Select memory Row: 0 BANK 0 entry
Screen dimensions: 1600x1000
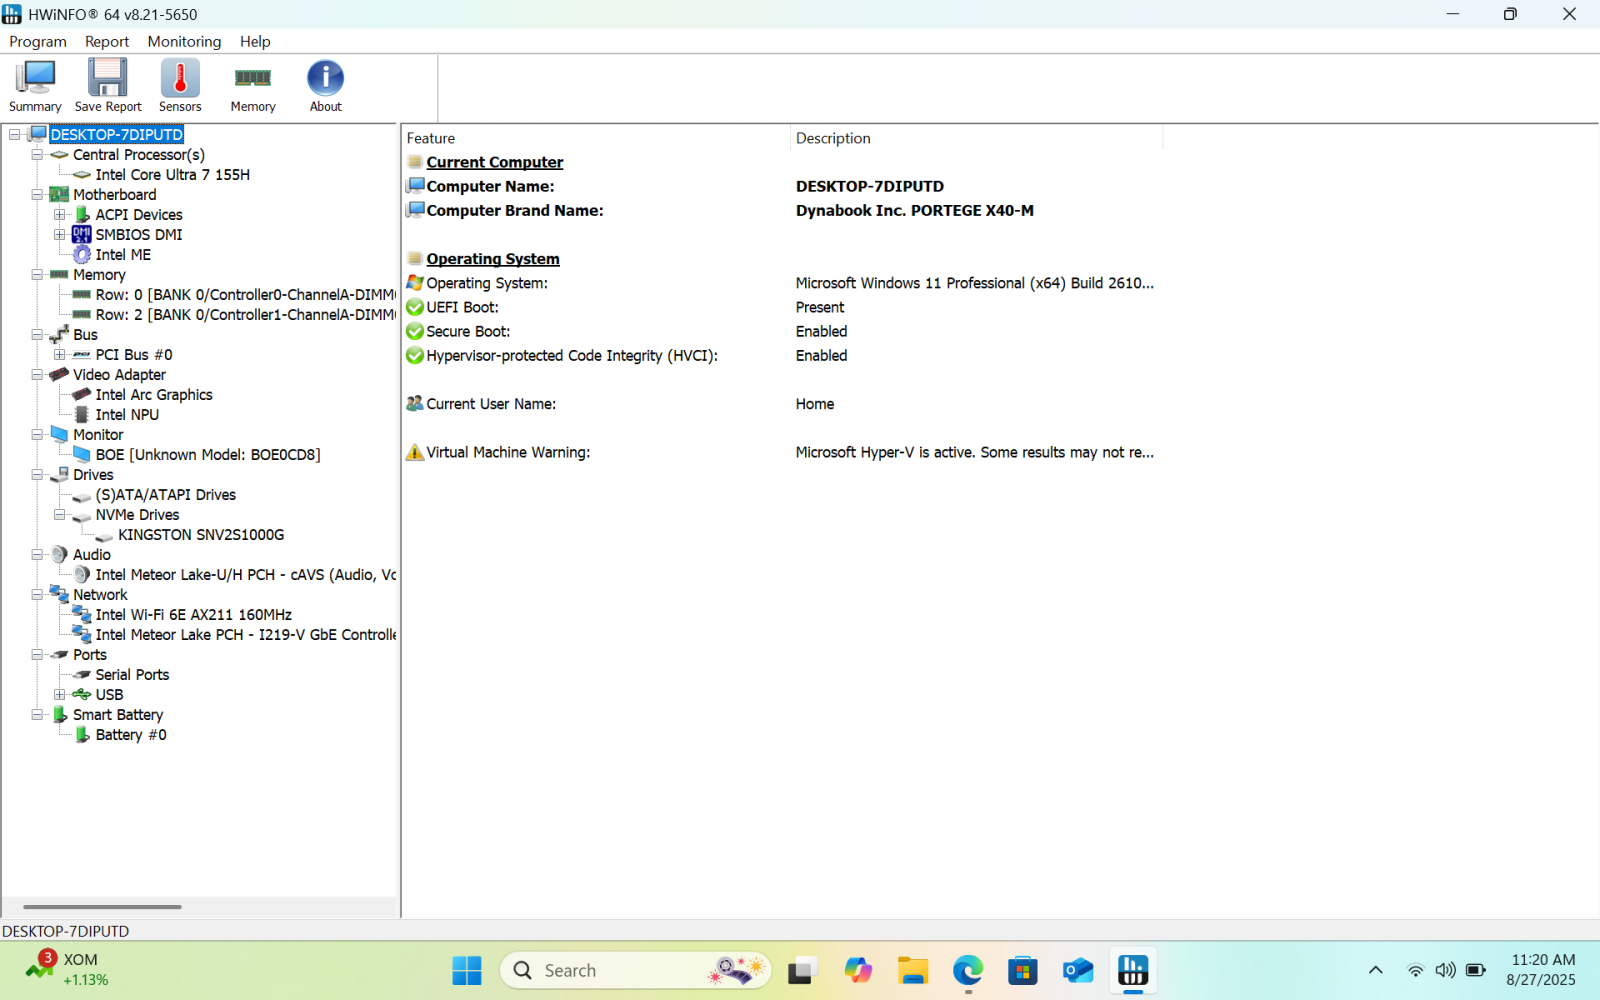(245, 294)
